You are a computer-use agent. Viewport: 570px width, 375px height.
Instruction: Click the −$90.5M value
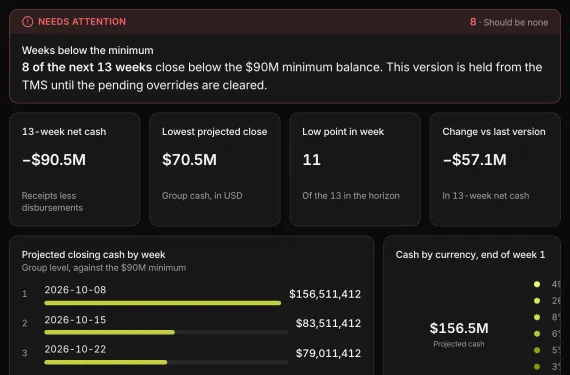pos(54,160)
